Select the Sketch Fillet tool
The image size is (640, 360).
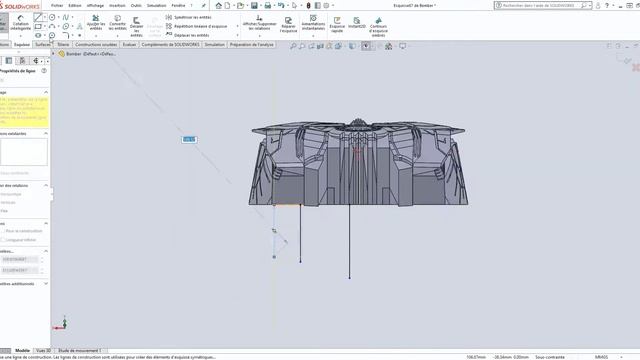(66, 36)
